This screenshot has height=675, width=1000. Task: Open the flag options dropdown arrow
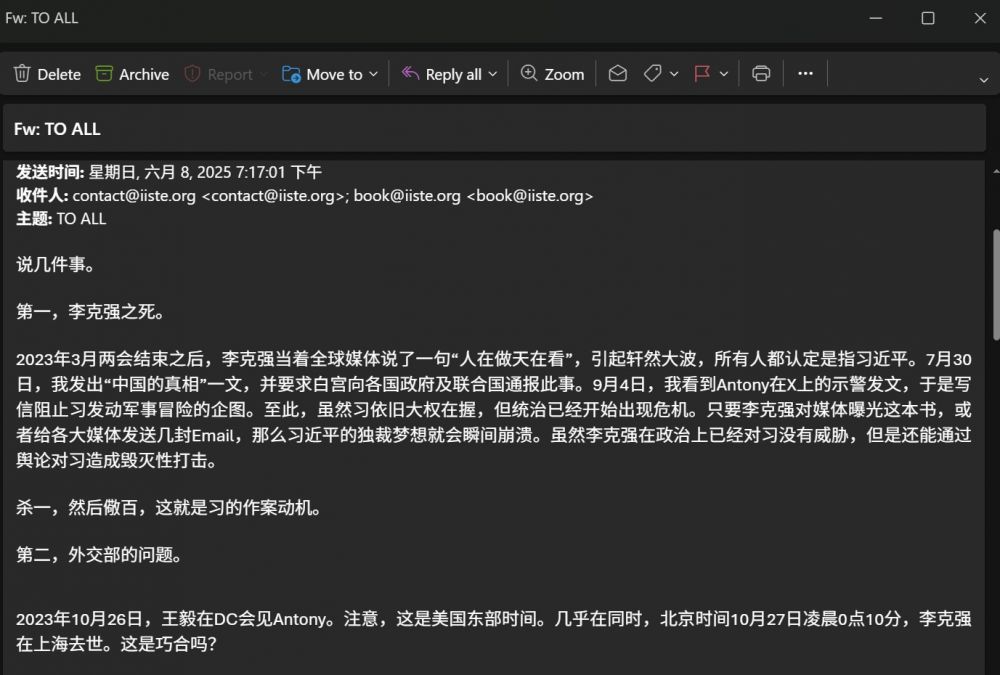724,74
